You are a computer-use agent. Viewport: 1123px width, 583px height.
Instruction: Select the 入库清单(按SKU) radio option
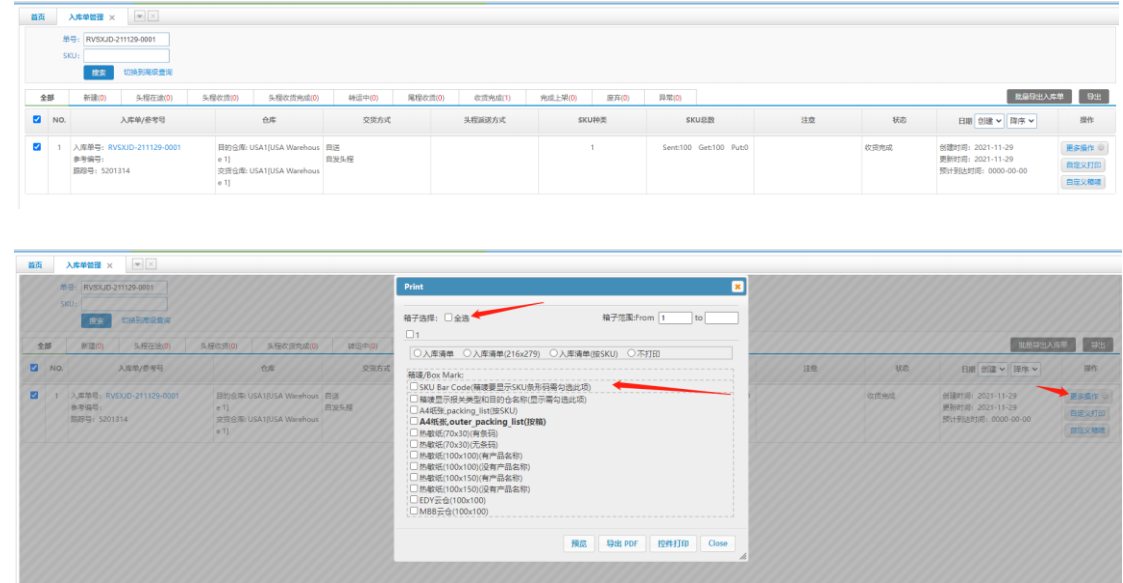point(553,353)
